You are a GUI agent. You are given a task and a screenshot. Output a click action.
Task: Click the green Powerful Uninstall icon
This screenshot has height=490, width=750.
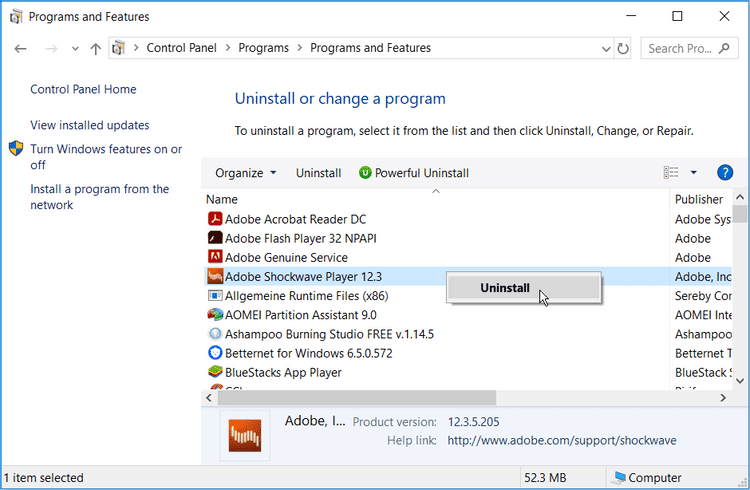(x=365, y=172)
